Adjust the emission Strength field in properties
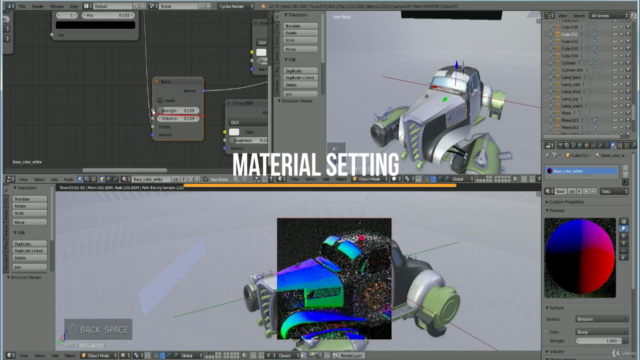This screenshot has height=360, width=640. (599, 340)
